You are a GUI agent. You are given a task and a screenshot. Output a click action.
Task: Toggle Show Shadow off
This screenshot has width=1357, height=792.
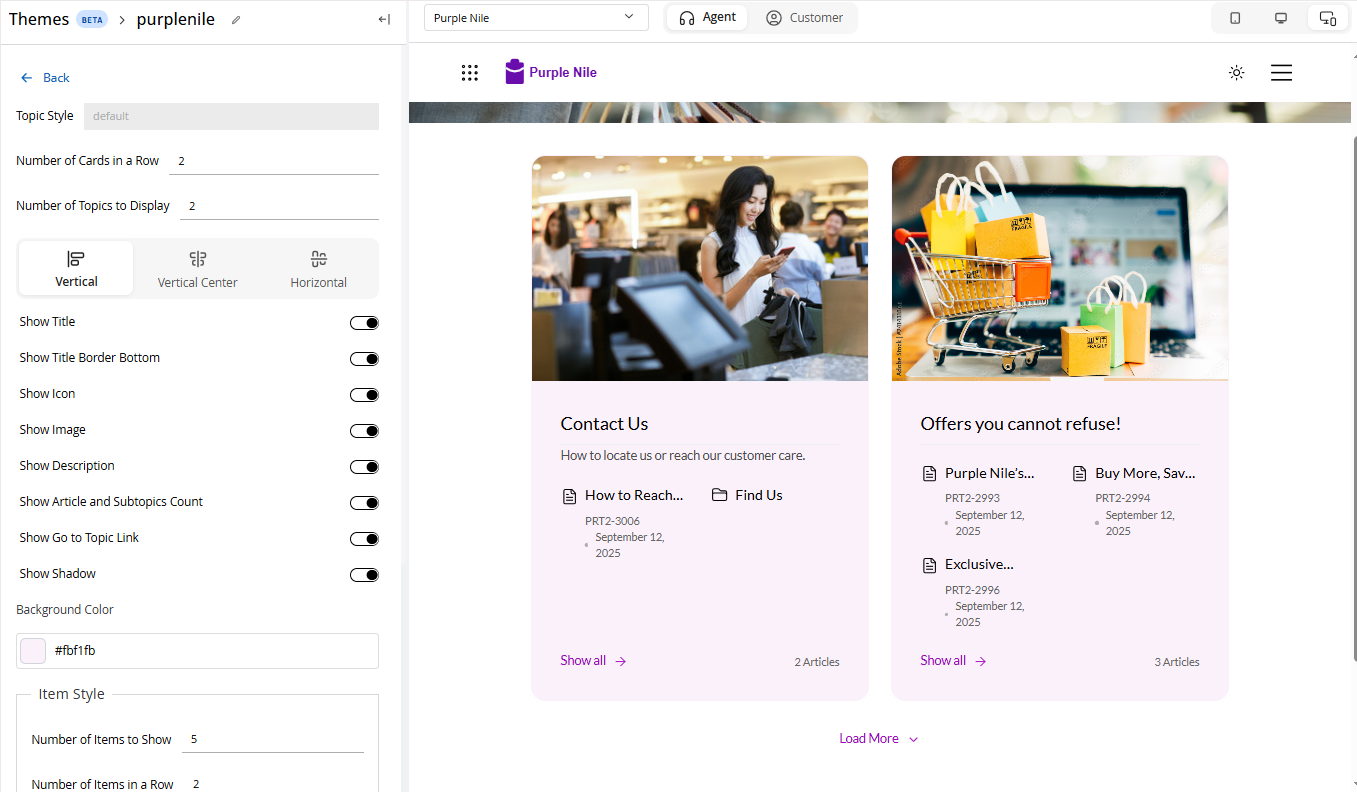364,575
